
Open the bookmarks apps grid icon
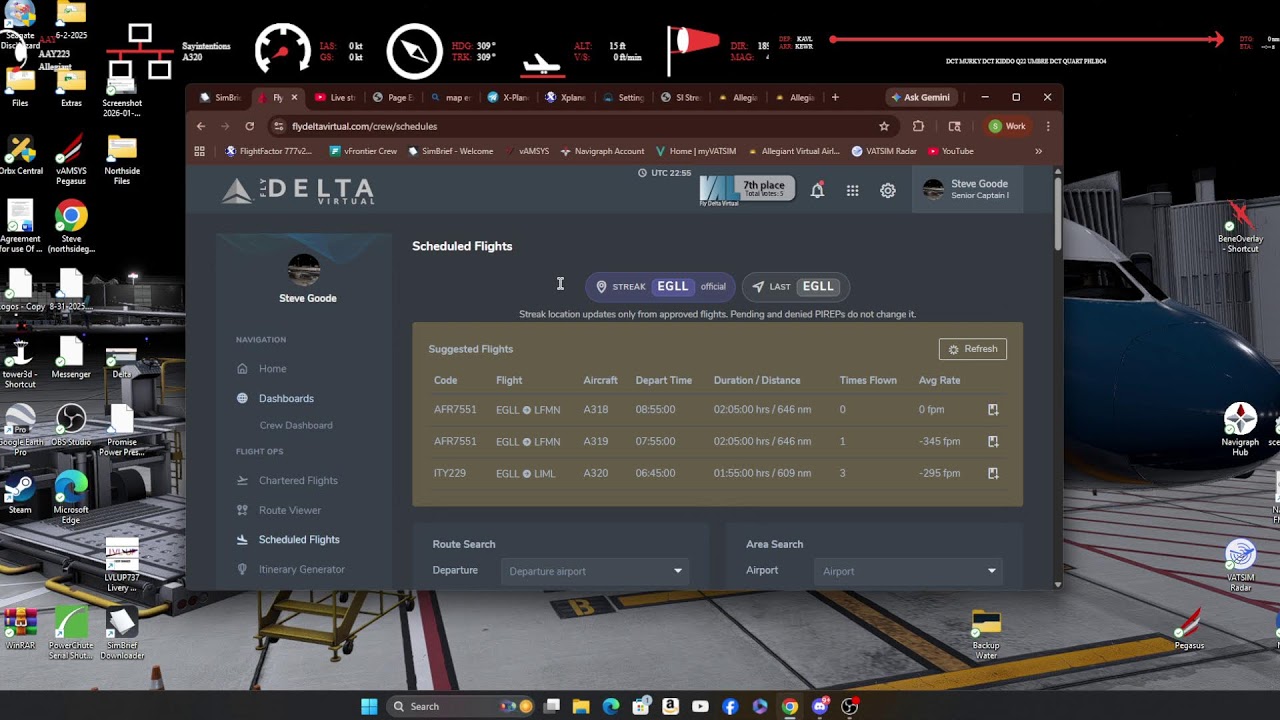(x=199, y=151)
